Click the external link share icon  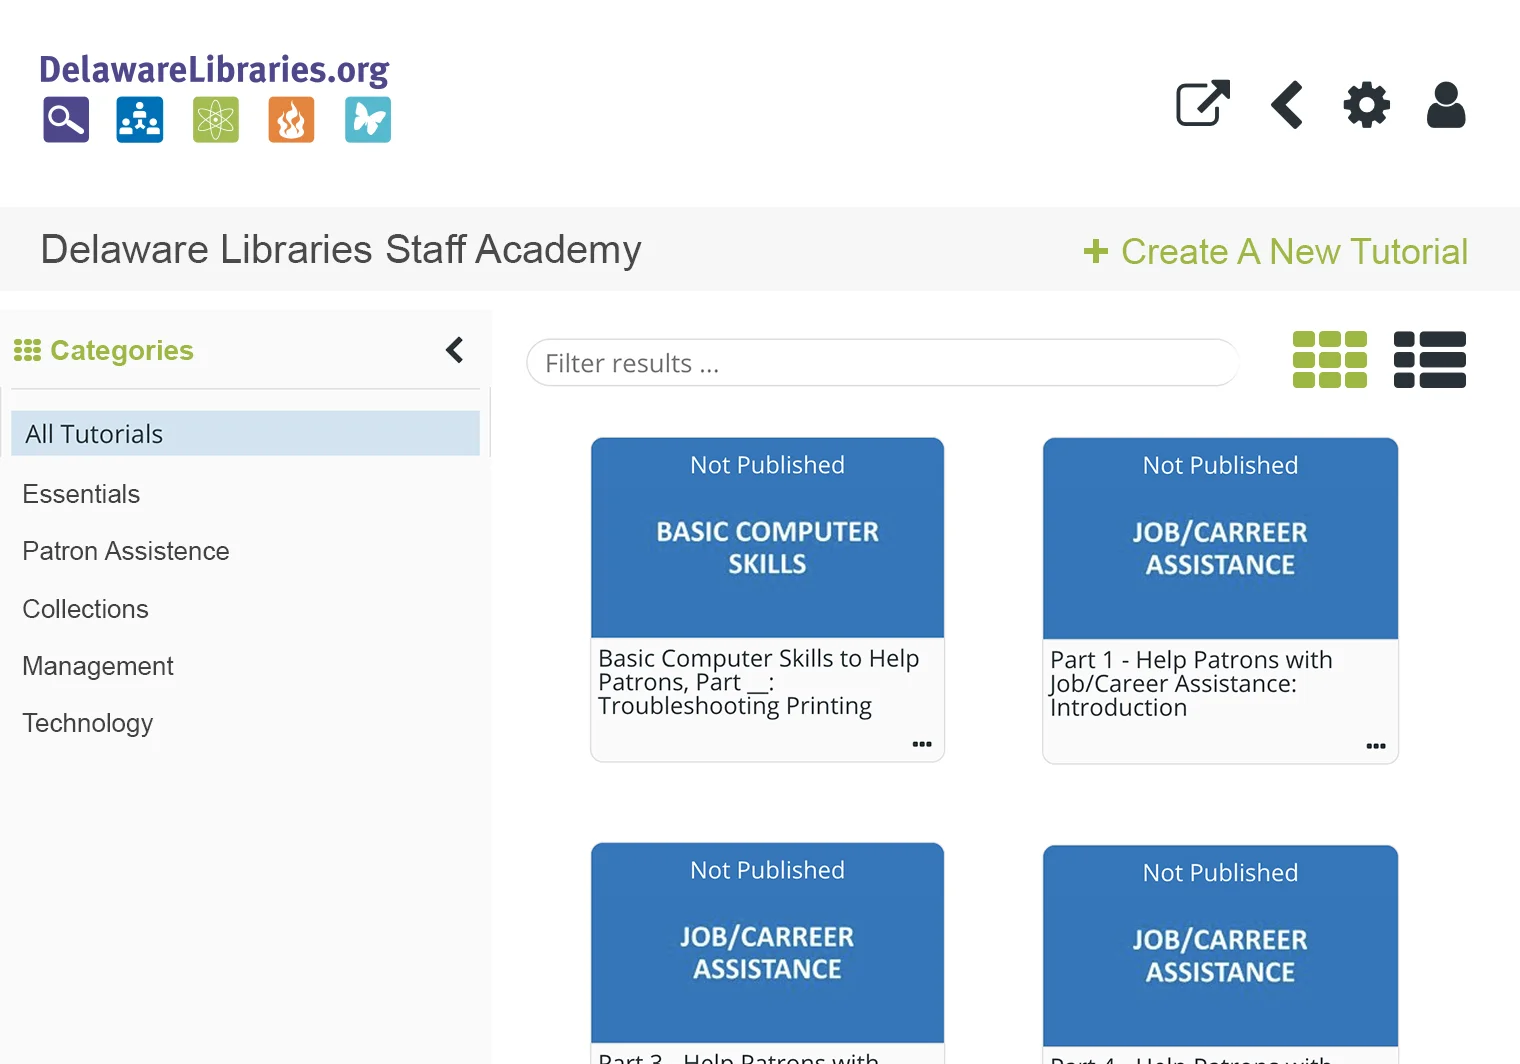pyautogui.click(x=1203, y=104)
